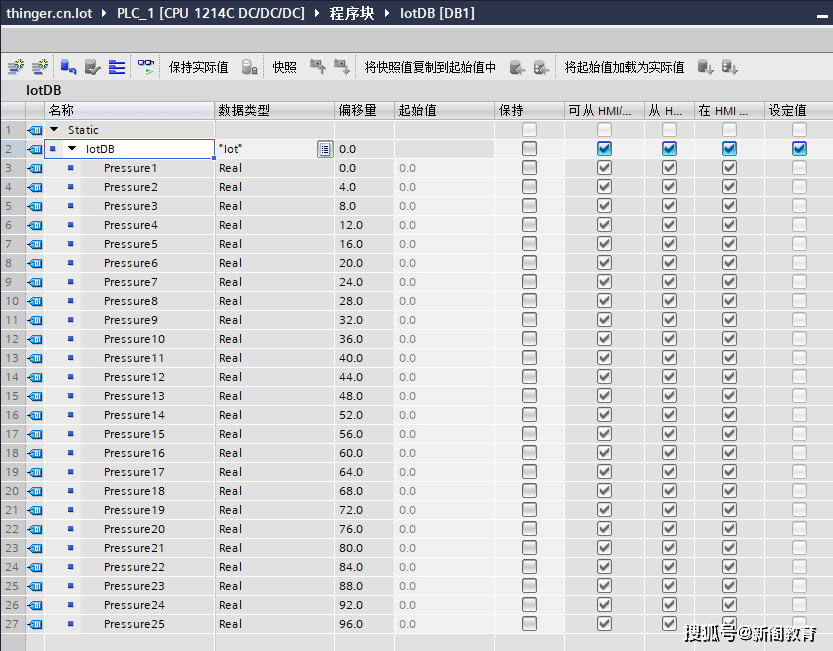
Task: Click the load start values as actual icon
Action: pyautogui.click(x=707, y=66)
